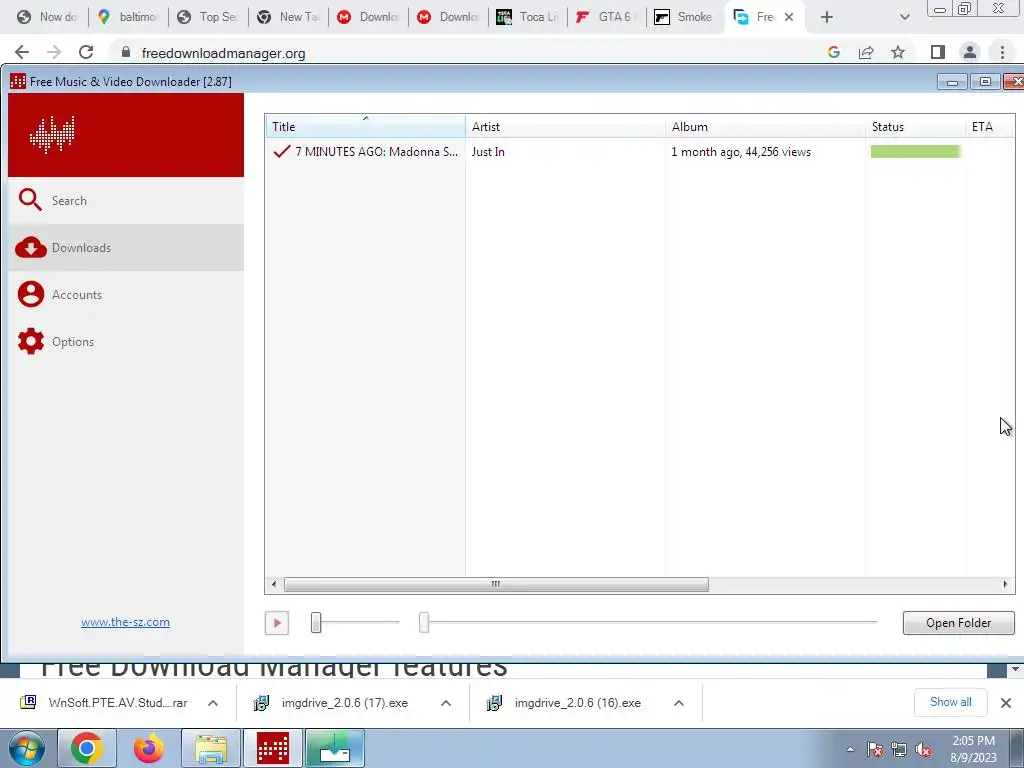Open Chrome from the taskbar
This screenshot has height=768, width=1024.
click(87, 748)
